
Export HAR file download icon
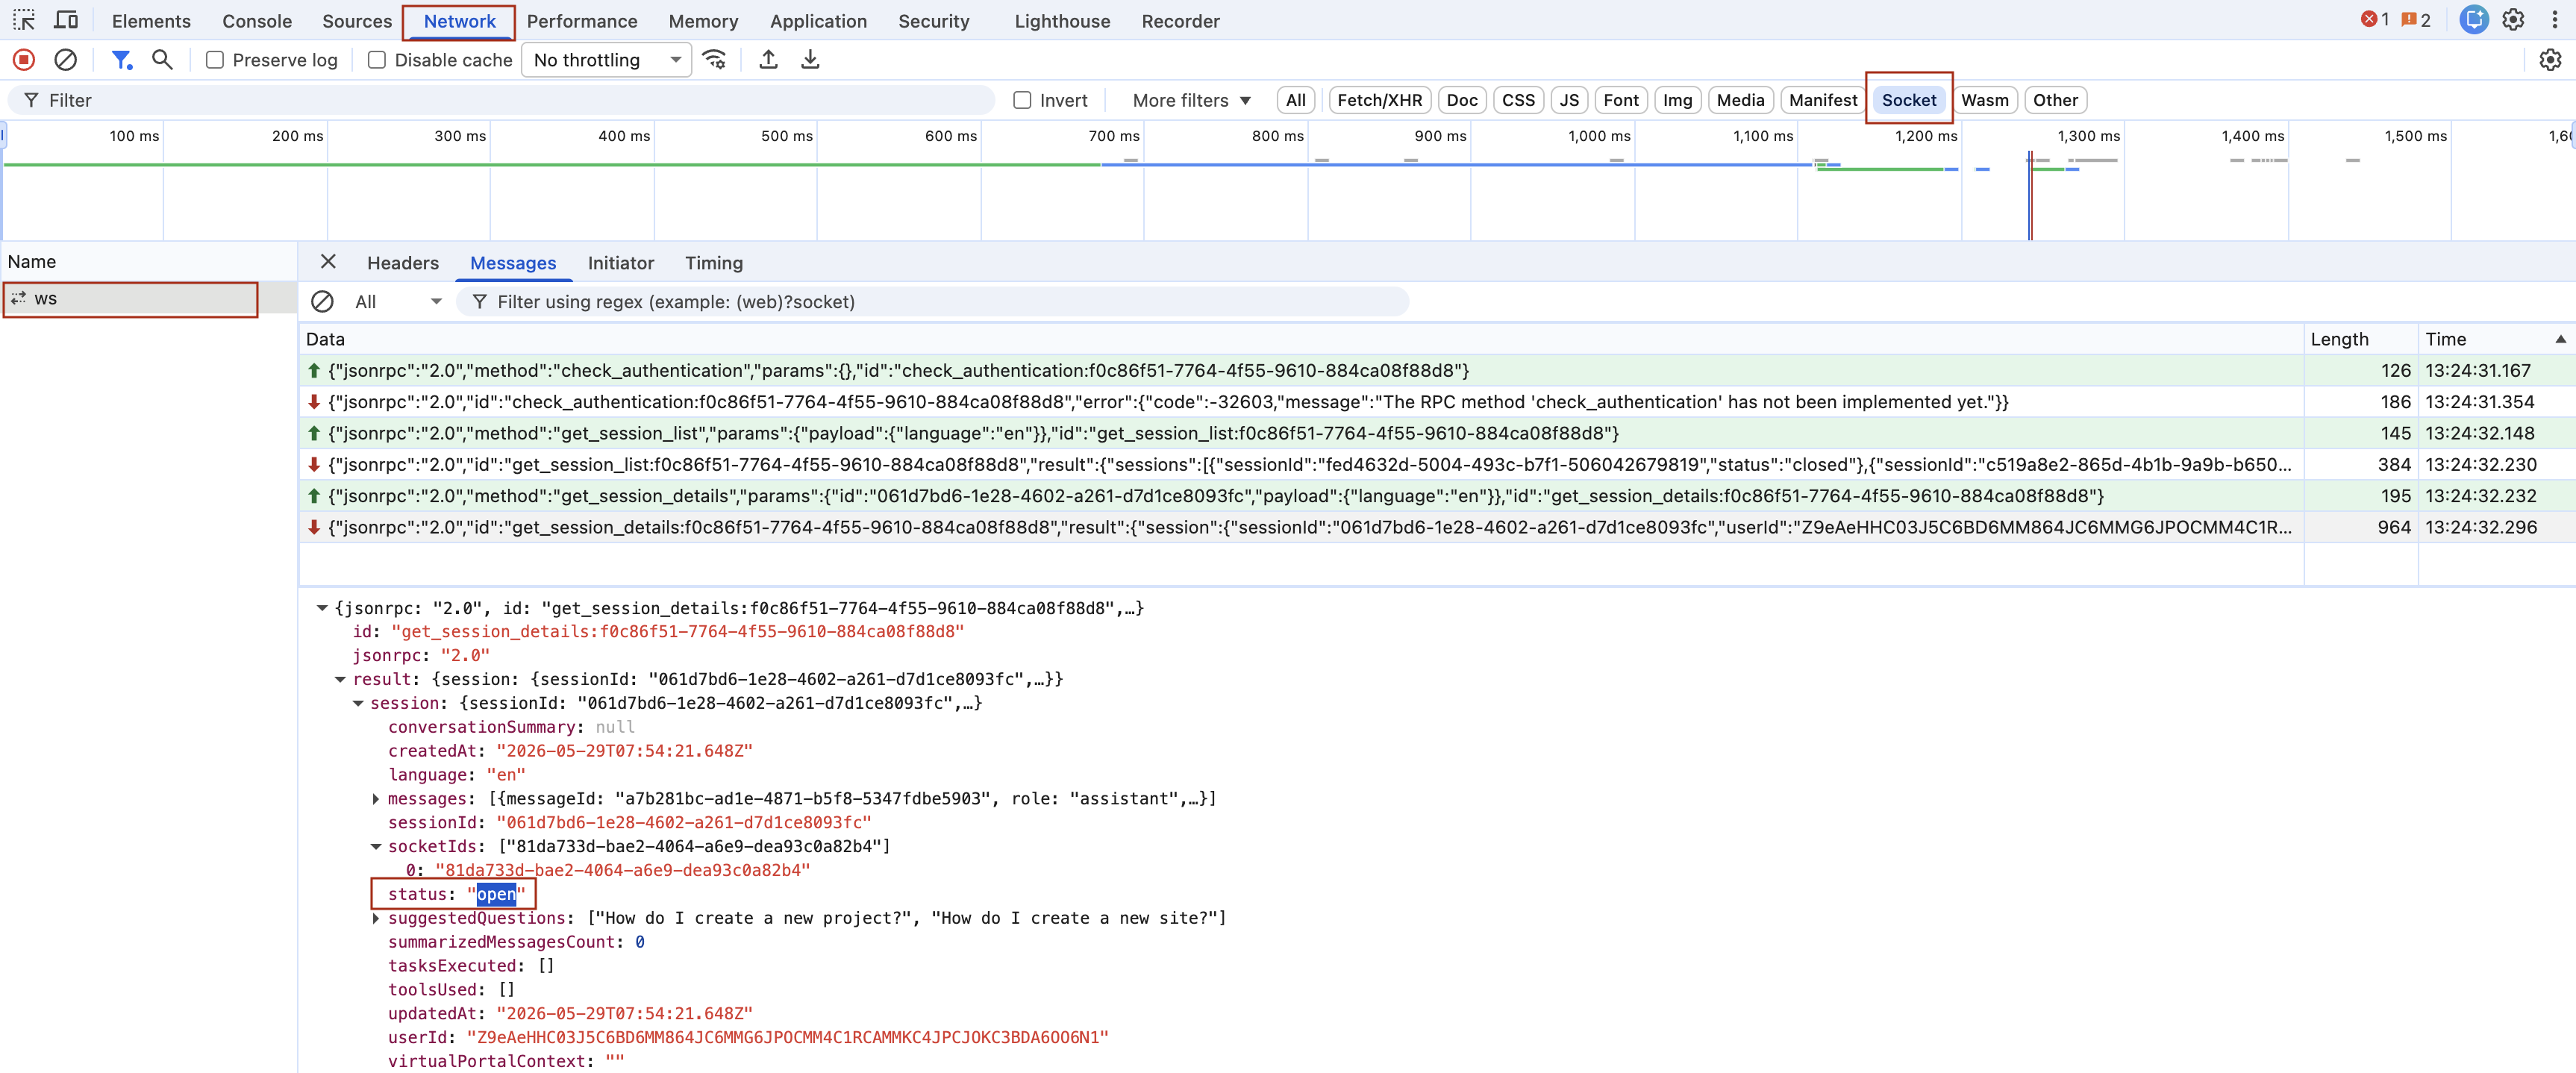[810, 60]
